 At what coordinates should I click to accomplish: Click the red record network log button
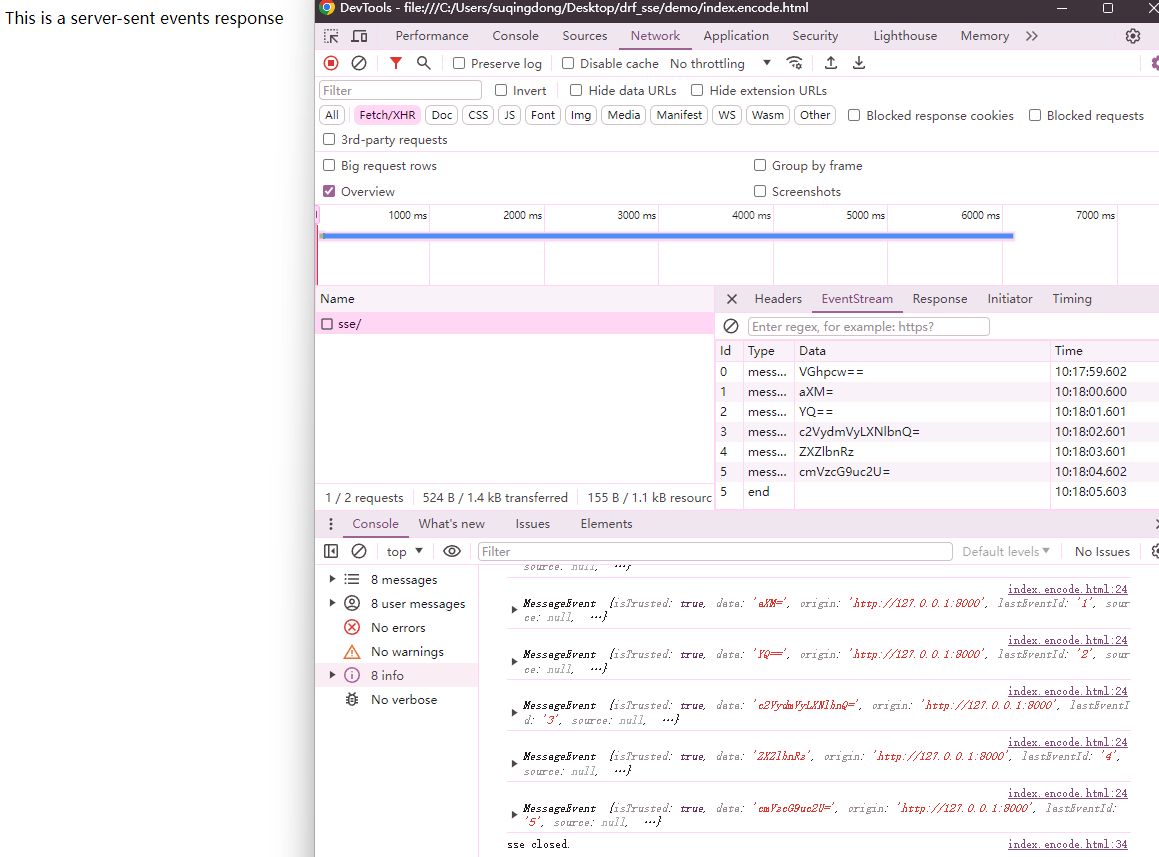(x=331, y=63)
